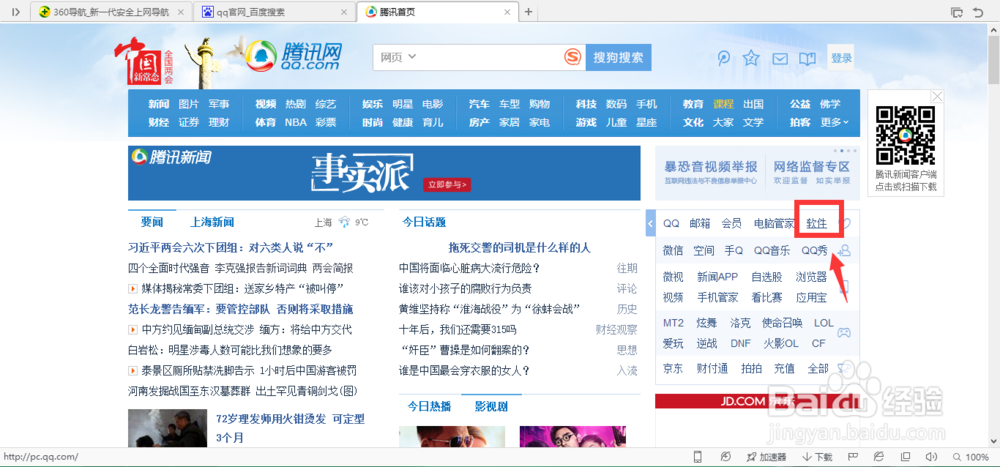The width and height of the screenshot is (1000, 467).
Task: Open the 网络监督专区 banner
Action: (x=811, y=172)
